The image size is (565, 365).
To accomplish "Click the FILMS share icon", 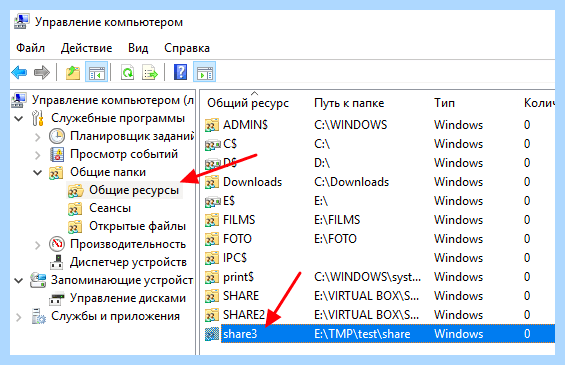I will click(212, 220).
